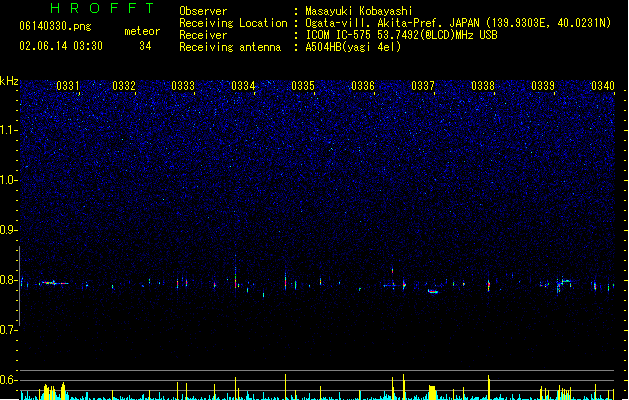Click the Receiving Location label
The width and height of the screenshot is (629, 400).
pos(233,23)
